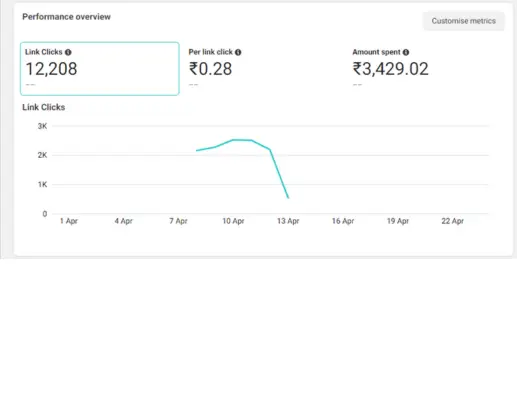Open info icon next to Amount spent
517x413 pixels.
(406, 52)
